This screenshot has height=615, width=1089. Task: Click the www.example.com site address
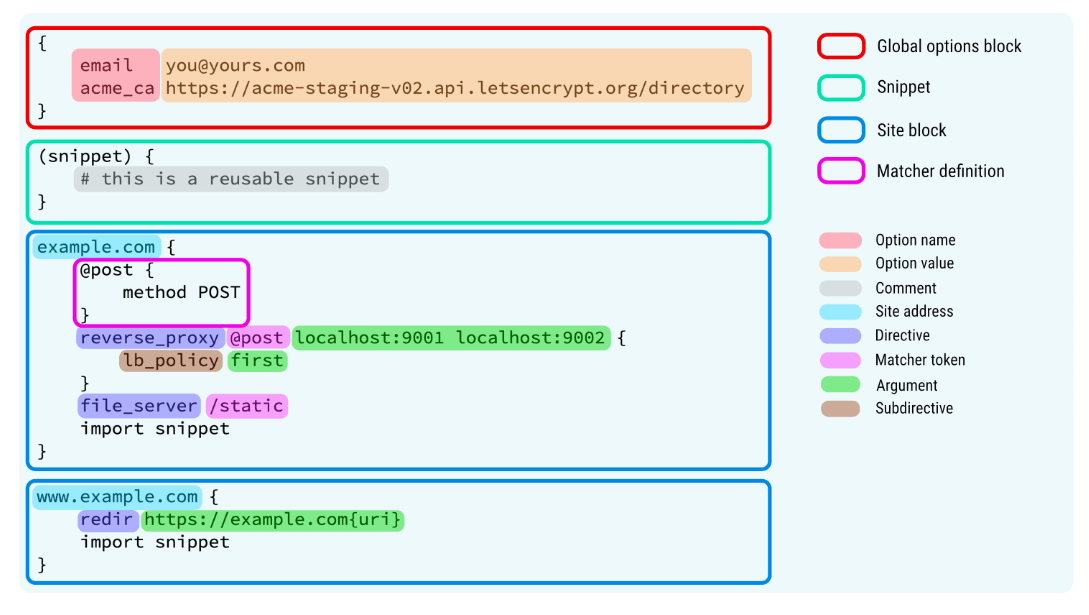pyautogui.click(x=117, y=497)
